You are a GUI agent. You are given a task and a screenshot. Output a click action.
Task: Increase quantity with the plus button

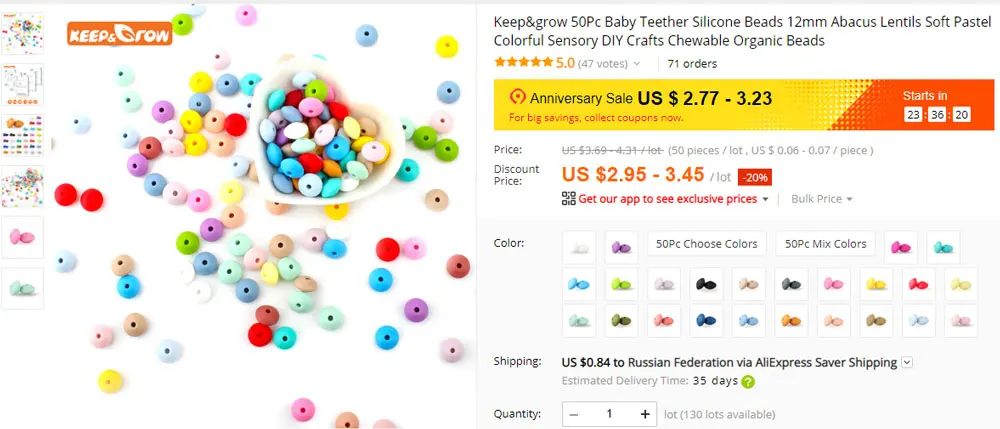(x=645, y=414)
